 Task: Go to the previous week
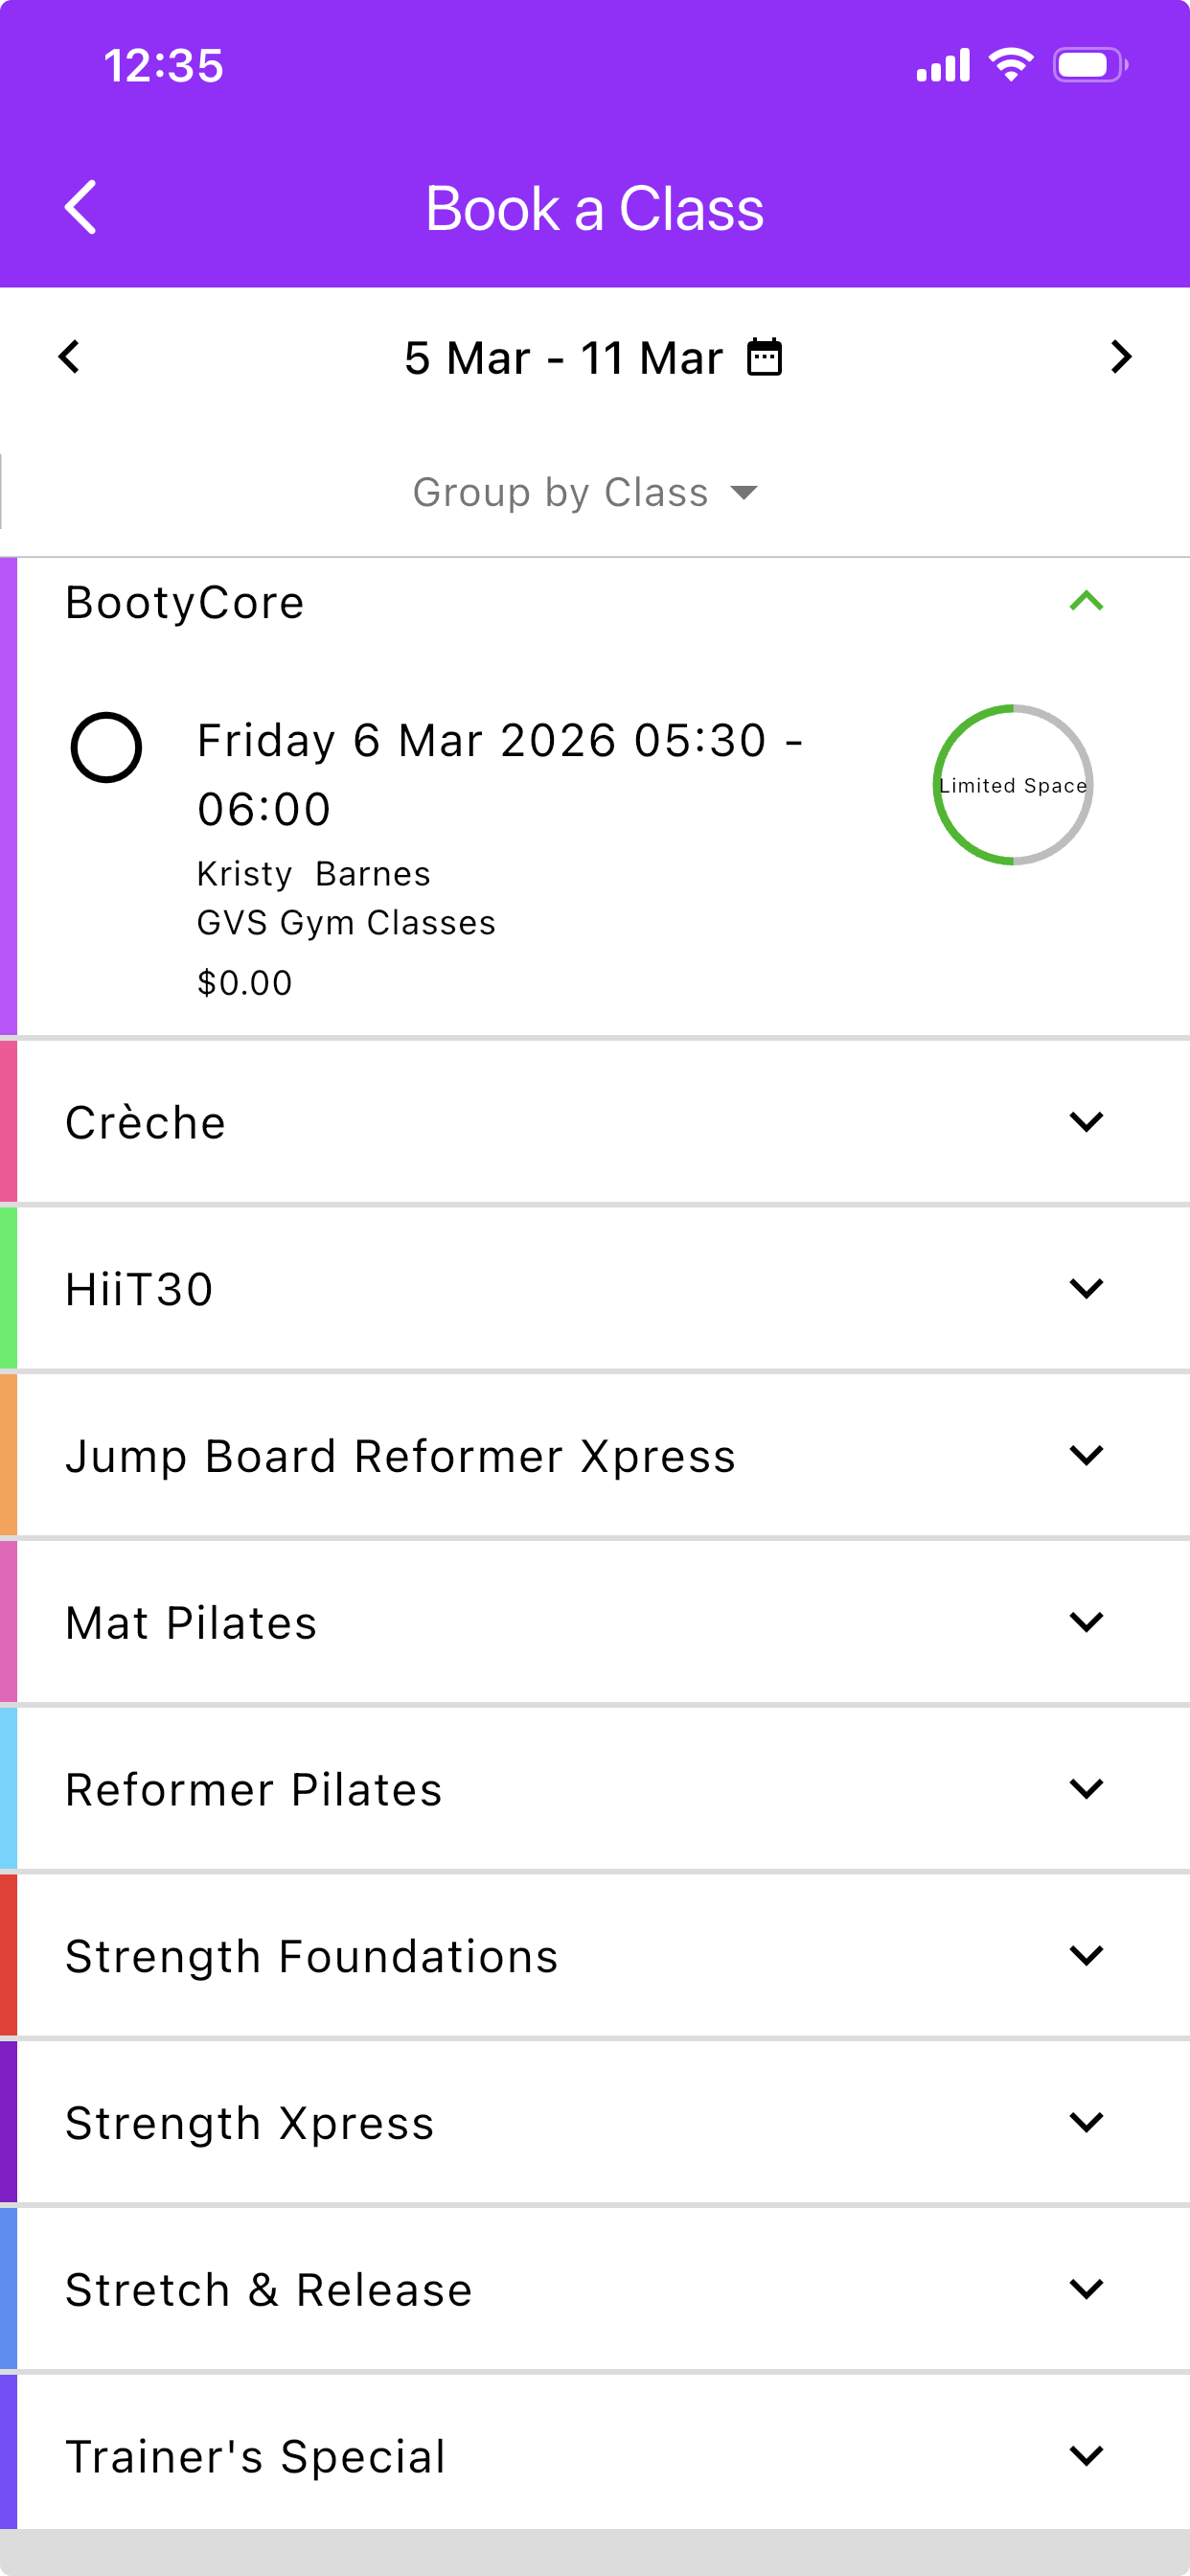(x=69, y=357)
